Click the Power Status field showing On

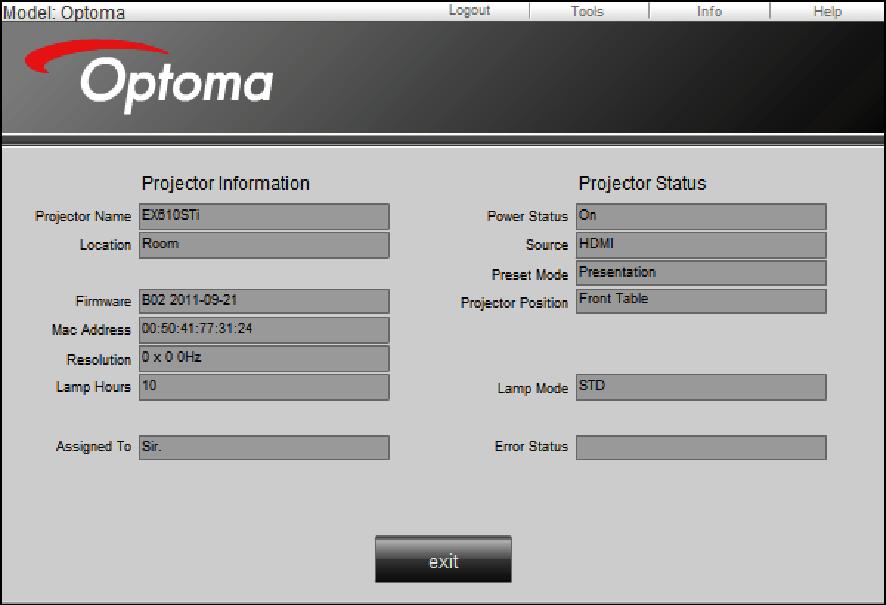(701, 217)
